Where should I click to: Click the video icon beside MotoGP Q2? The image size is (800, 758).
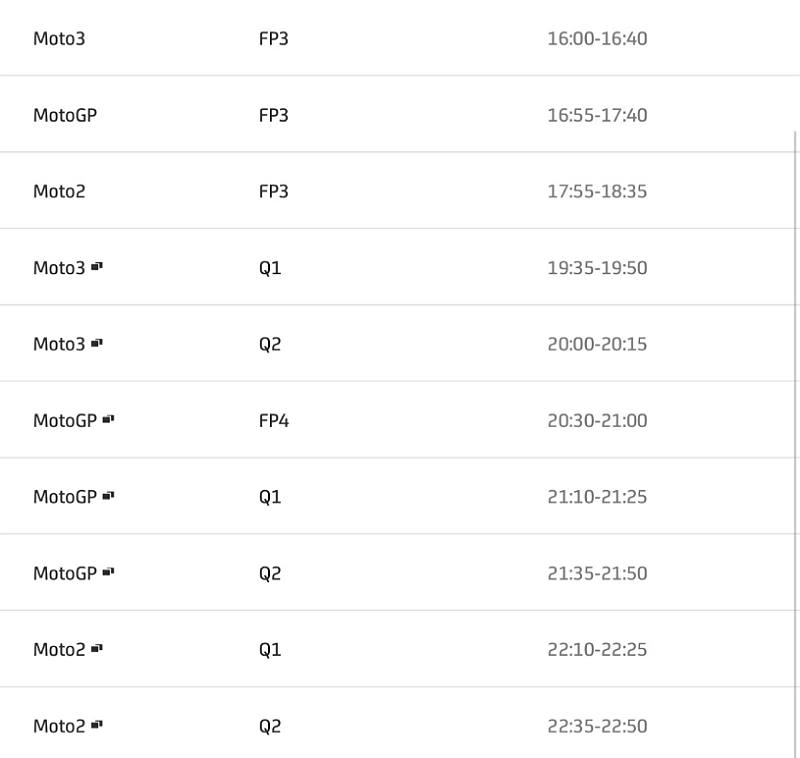point(108,572)
